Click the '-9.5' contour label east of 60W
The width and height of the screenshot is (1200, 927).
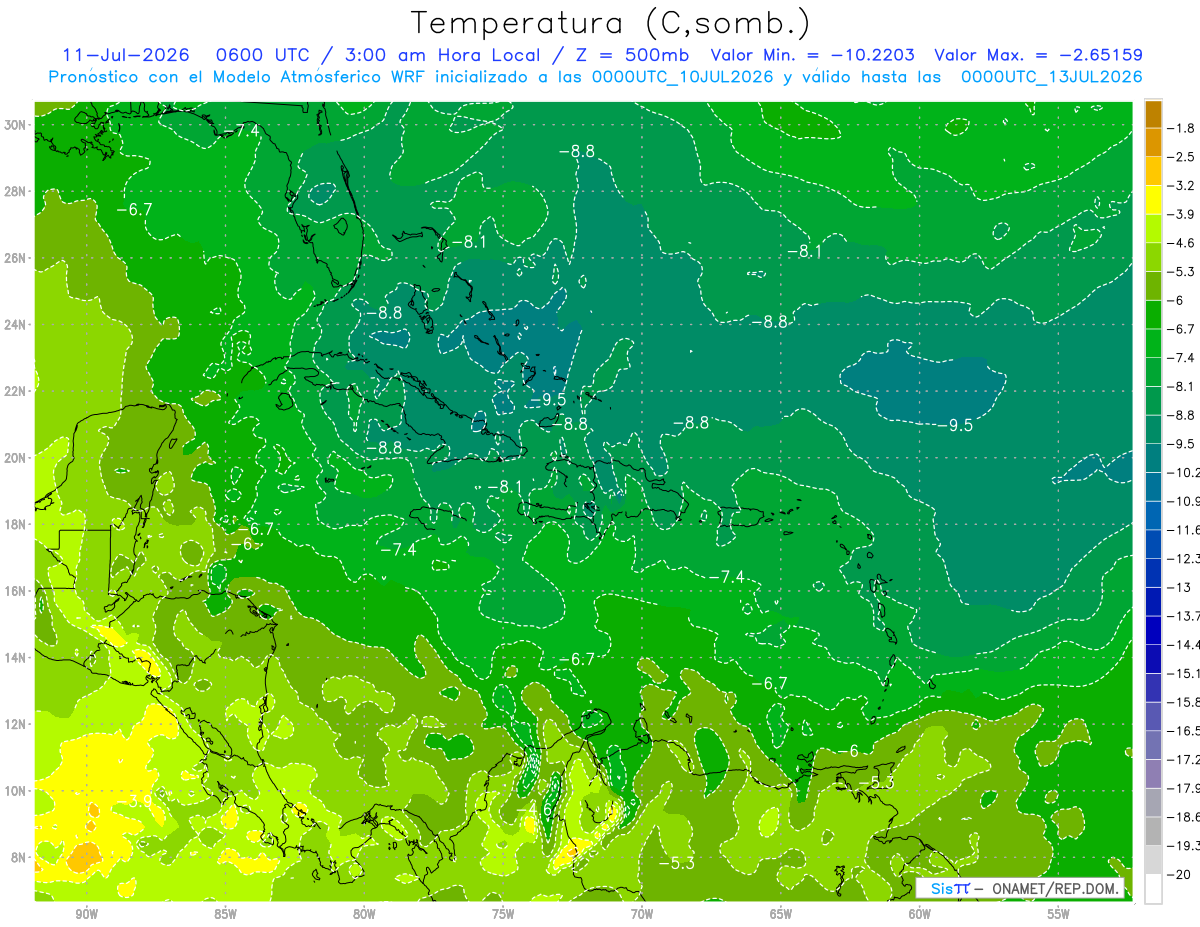click(955, 425)
